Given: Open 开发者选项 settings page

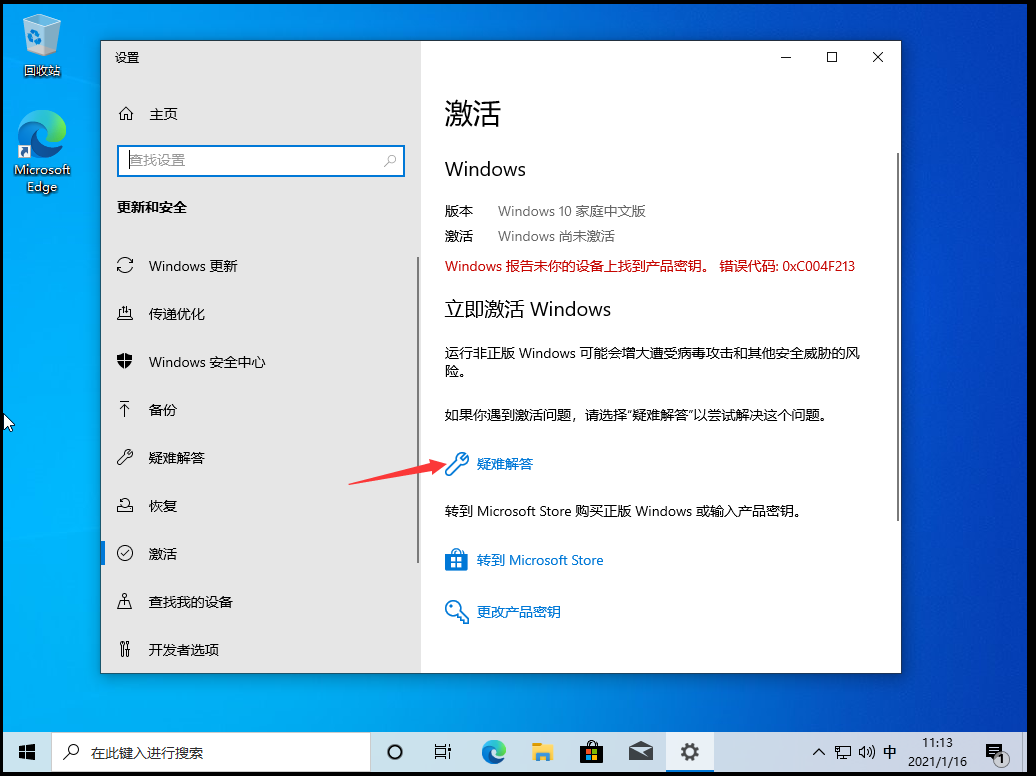Looking at the screenshot, I should point(260,650).
